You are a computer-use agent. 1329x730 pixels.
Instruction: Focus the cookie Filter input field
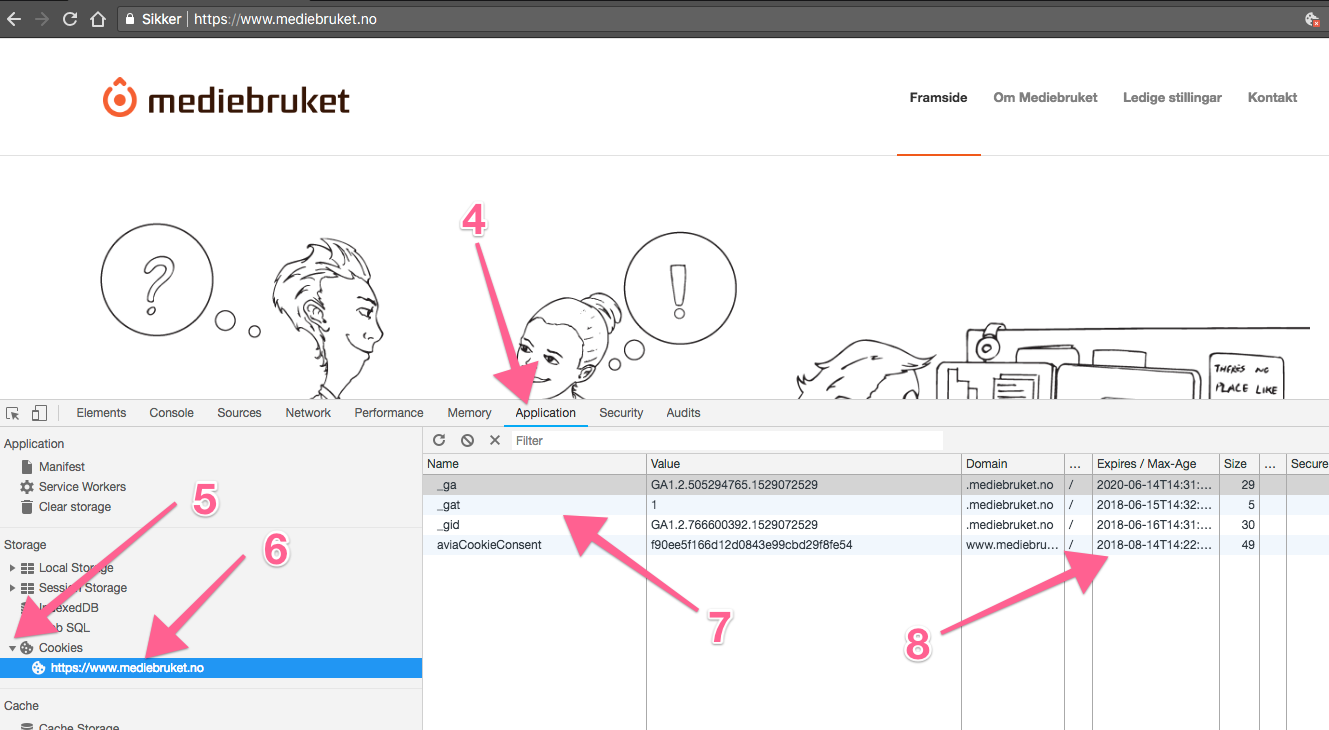point(727,440)
